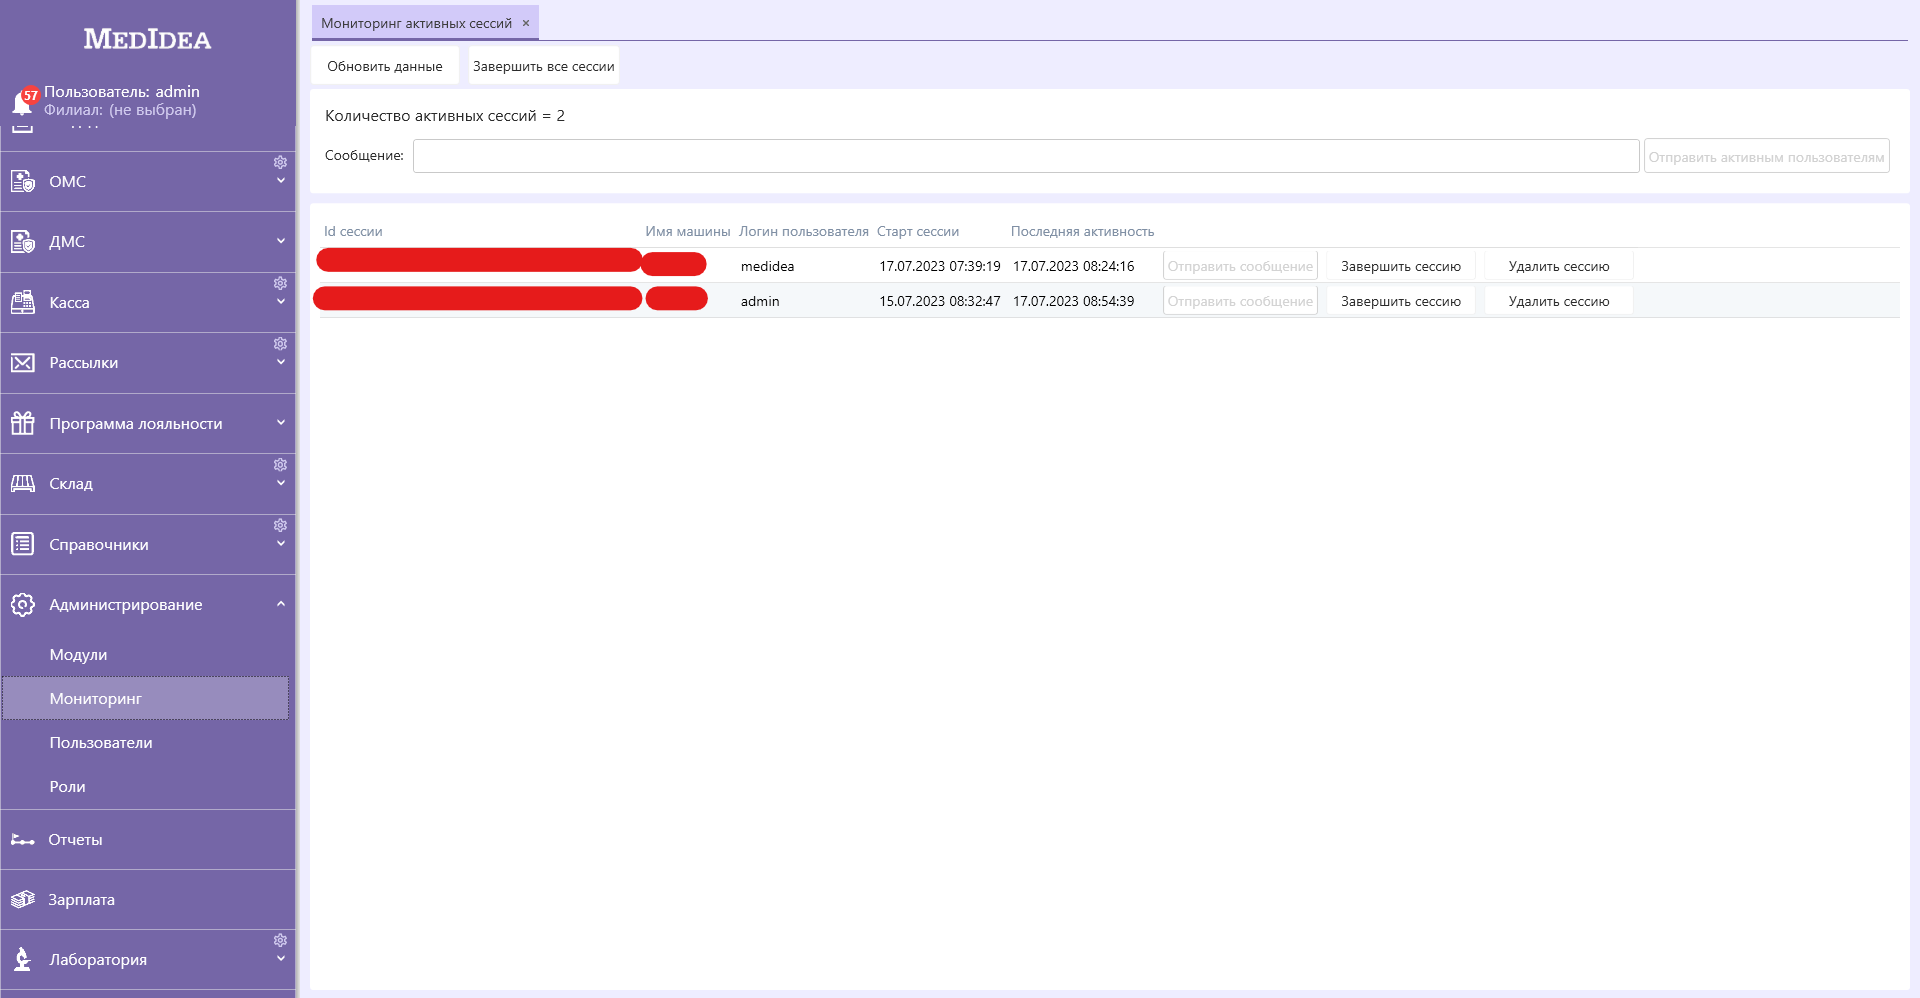Click the ДМС module icon

pyautogui.click(x=23, y=241)
